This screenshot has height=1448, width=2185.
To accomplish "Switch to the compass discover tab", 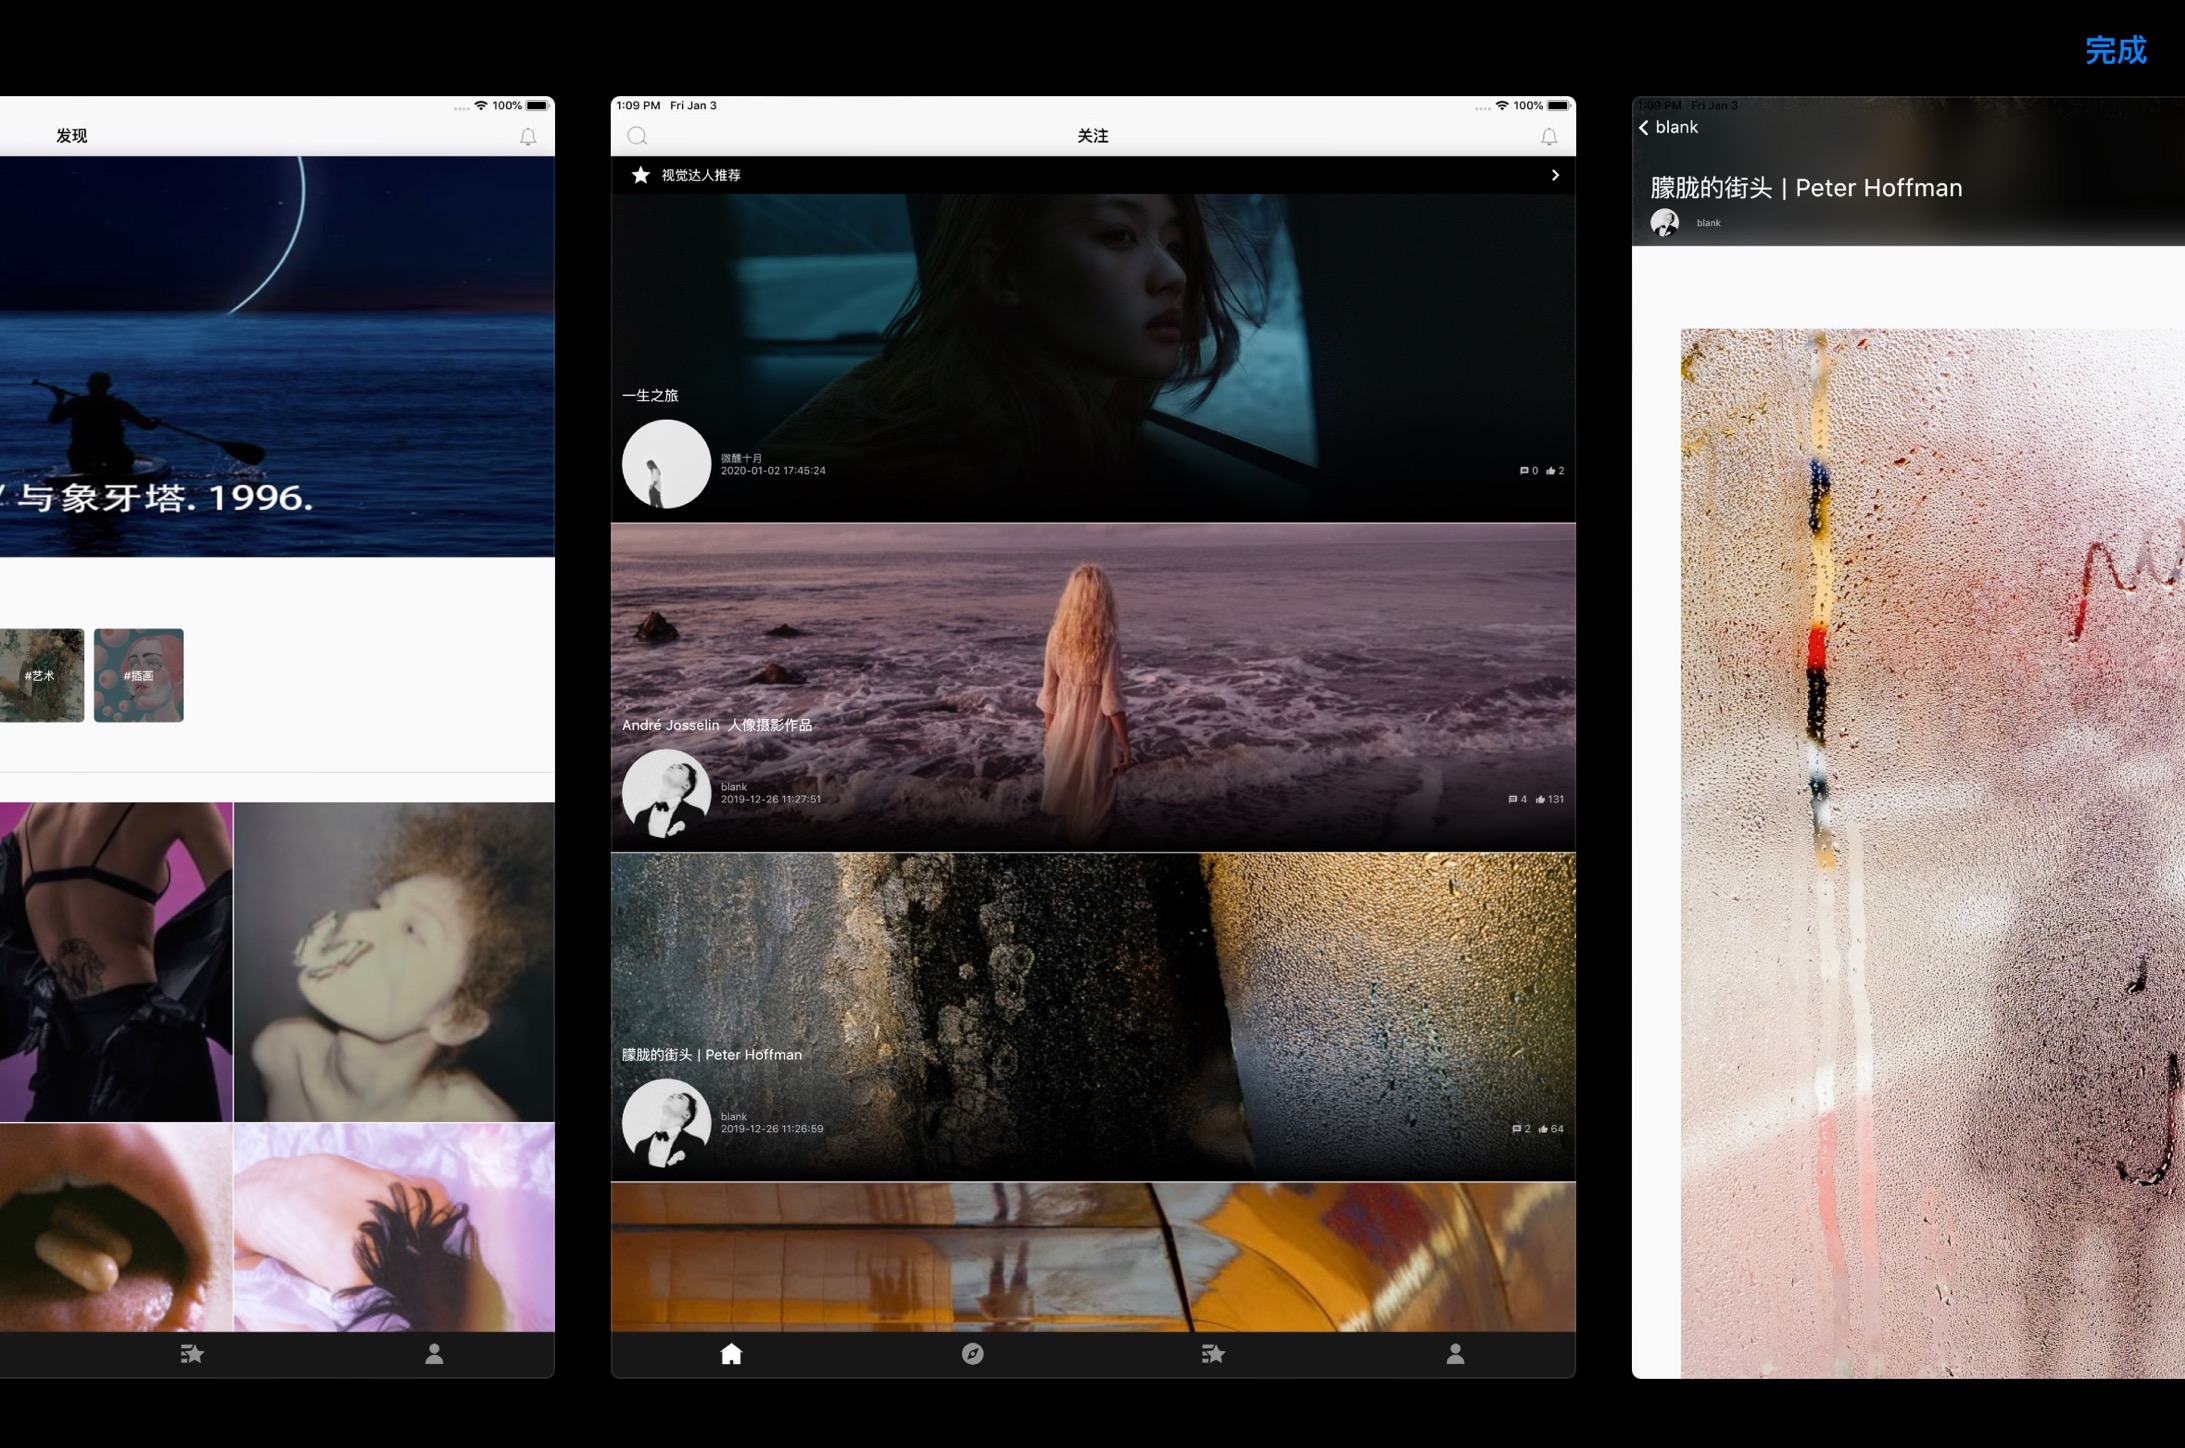I will pyautogui.click(x=972, y=1353).
